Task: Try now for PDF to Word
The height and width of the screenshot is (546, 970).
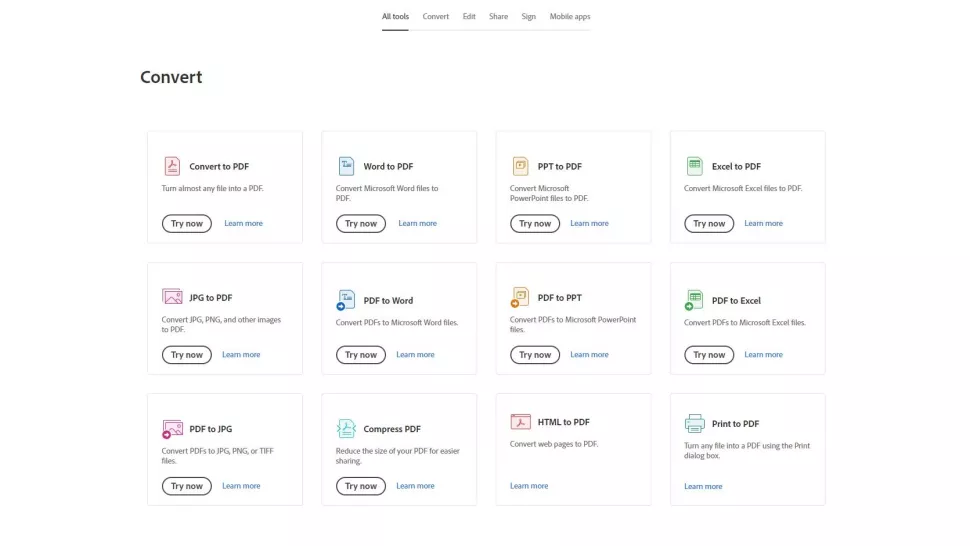Action: pos(361,354)
